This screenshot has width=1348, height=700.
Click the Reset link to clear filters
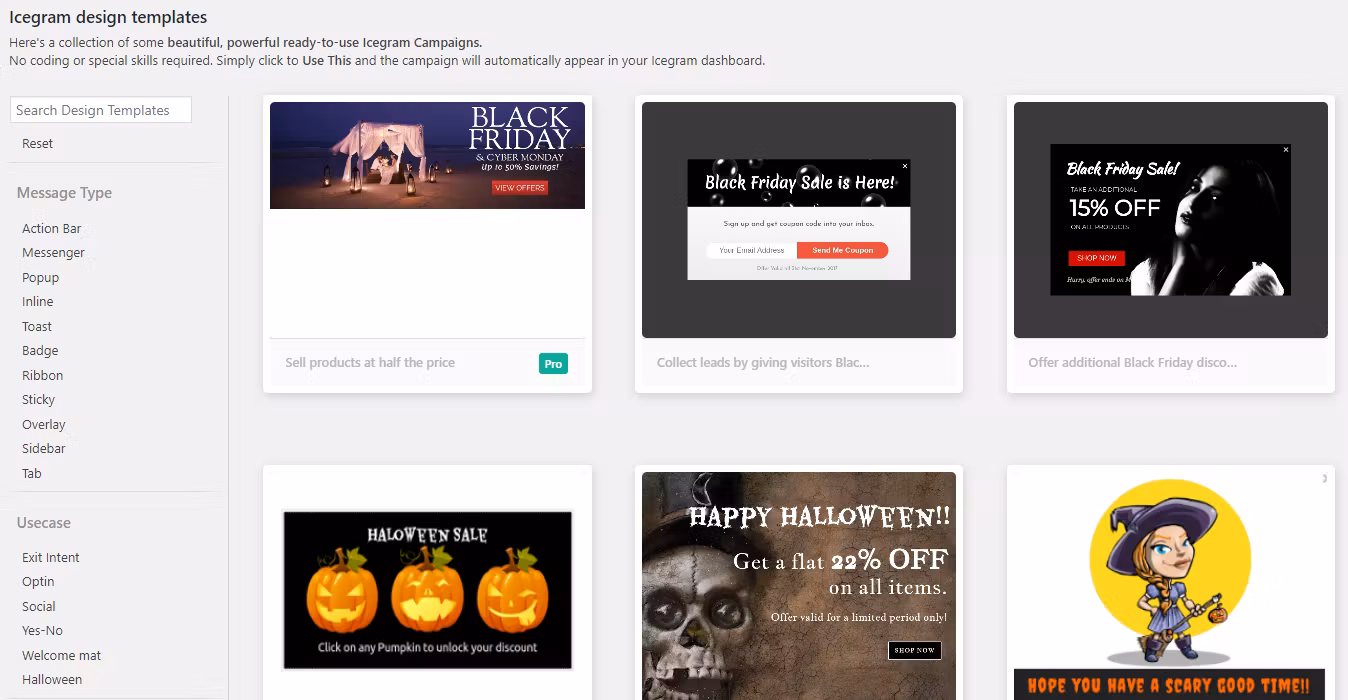pos(37,143)
